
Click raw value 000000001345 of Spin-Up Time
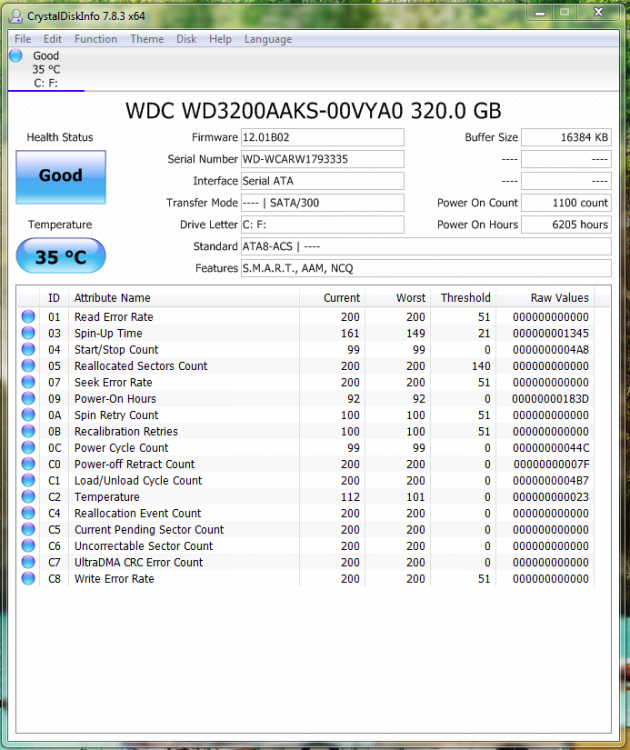tap(551, 333)
